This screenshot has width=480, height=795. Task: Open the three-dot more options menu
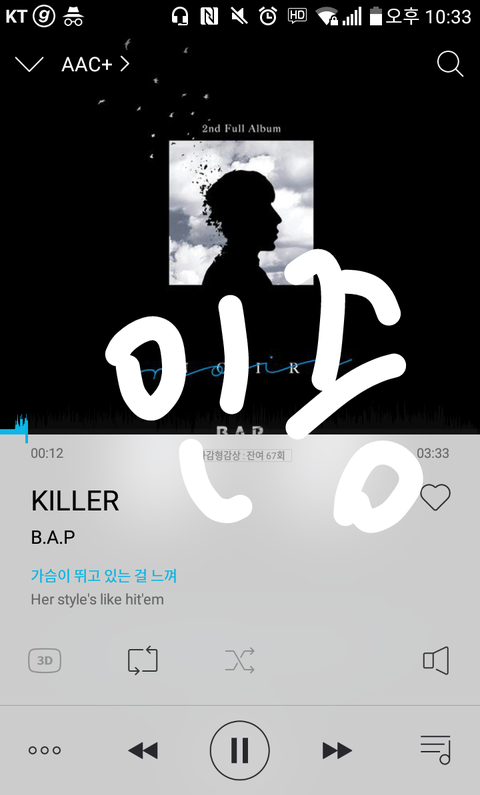45,750
